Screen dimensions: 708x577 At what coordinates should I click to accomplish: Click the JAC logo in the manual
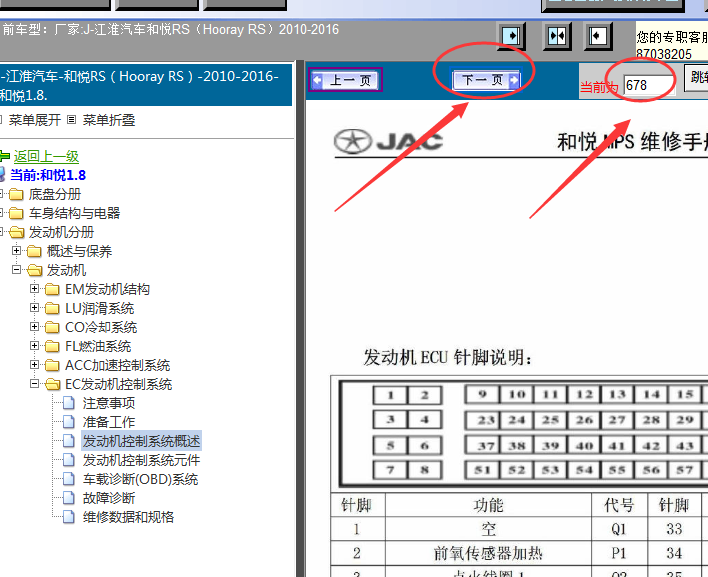coord(388,141)
